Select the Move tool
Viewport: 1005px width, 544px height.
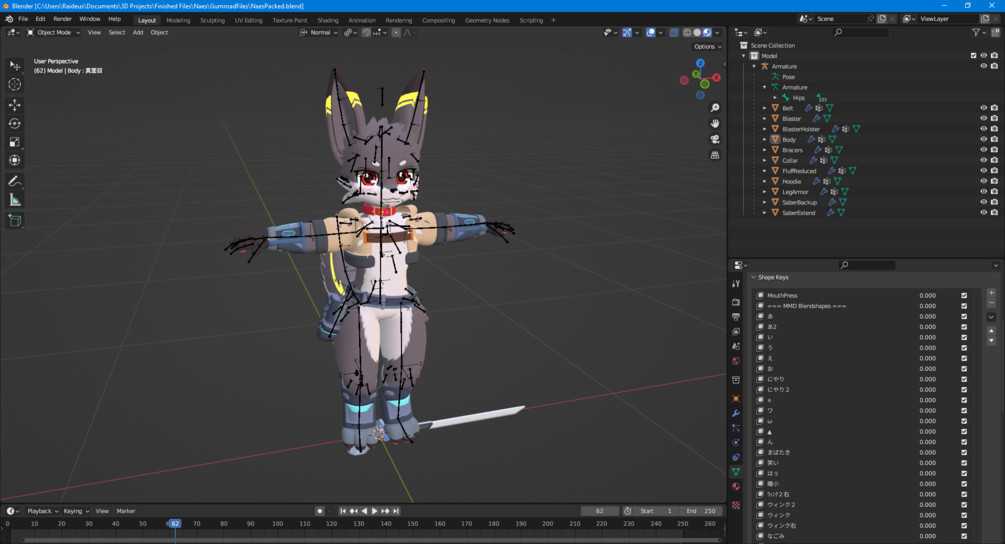point(14,104)
